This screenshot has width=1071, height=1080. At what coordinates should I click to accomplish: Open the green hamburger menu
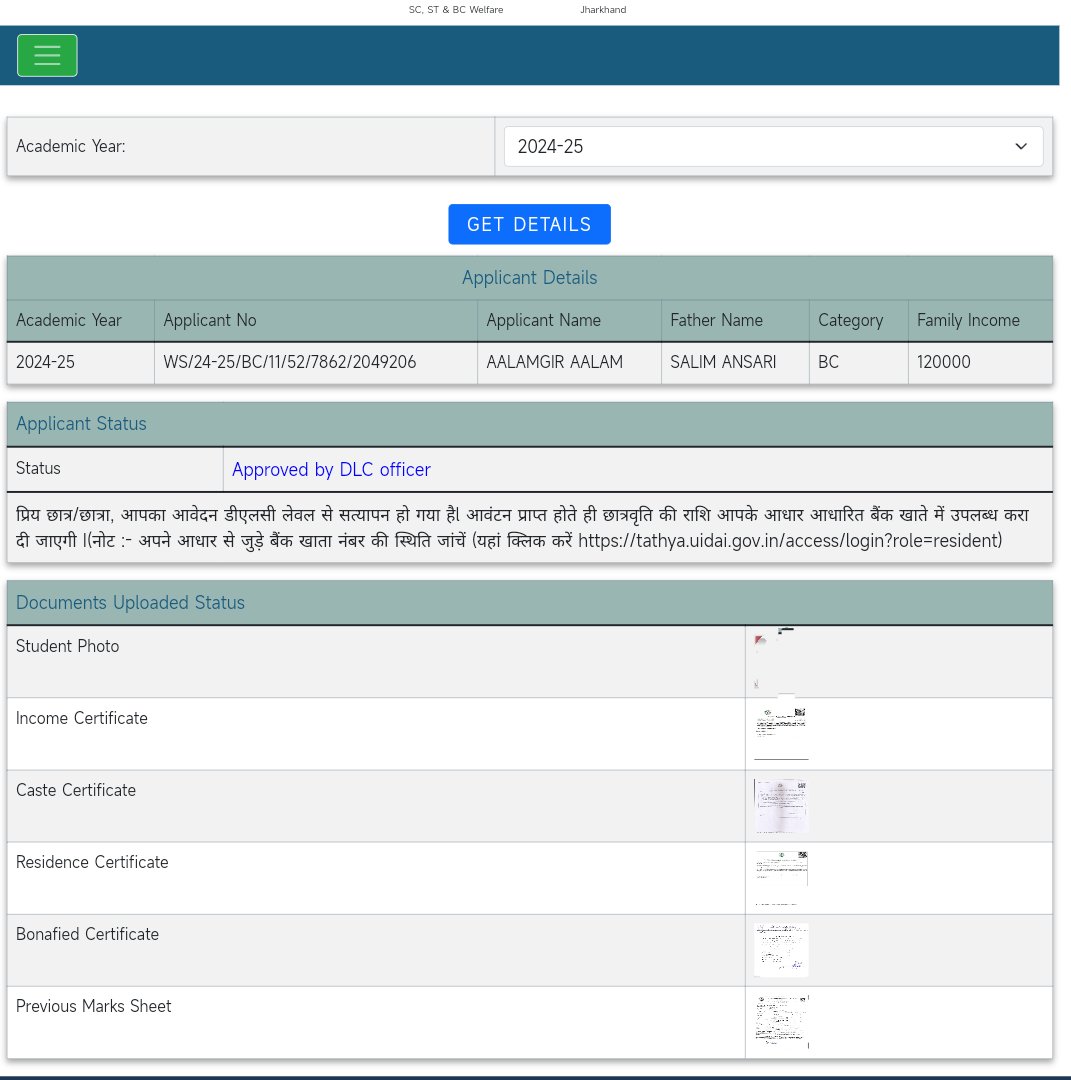coord(47,55)
